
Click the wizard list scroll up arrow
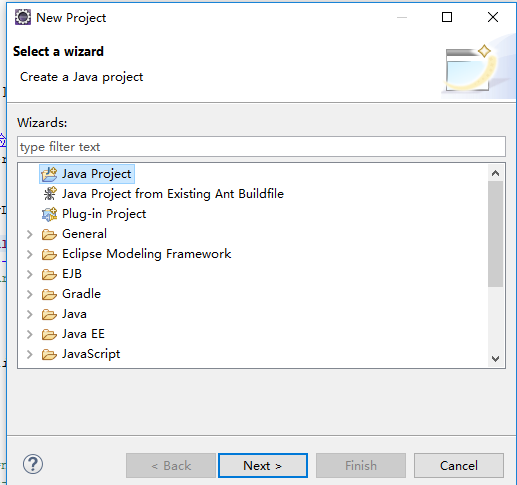495,173
